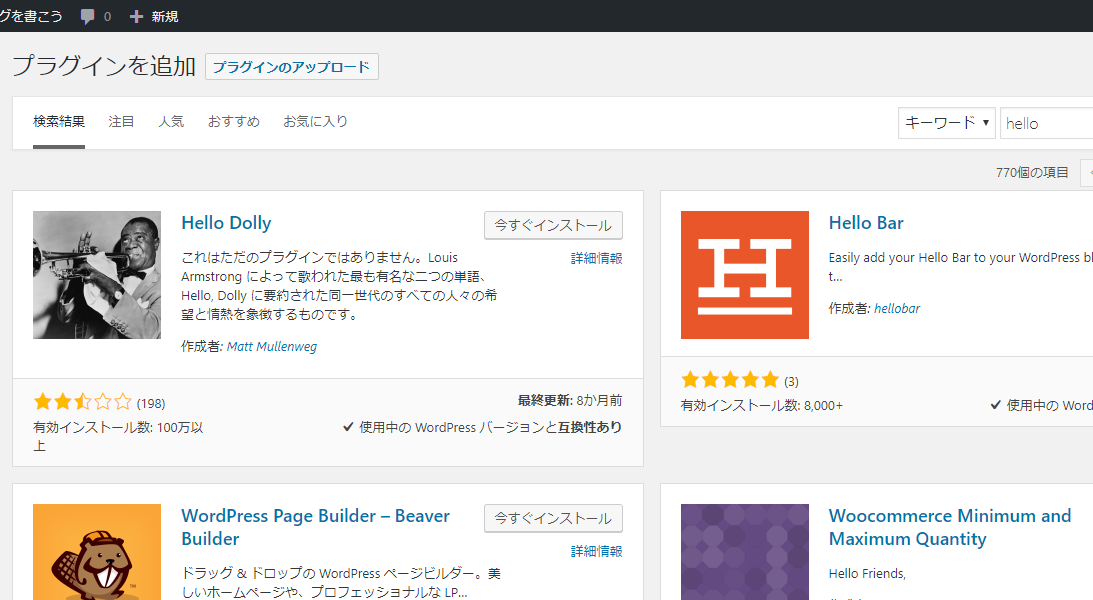The height and width of the screenshot is (600, 1093).
Task: Open the おすすめ tab
Action: click(x=233, y=121)
